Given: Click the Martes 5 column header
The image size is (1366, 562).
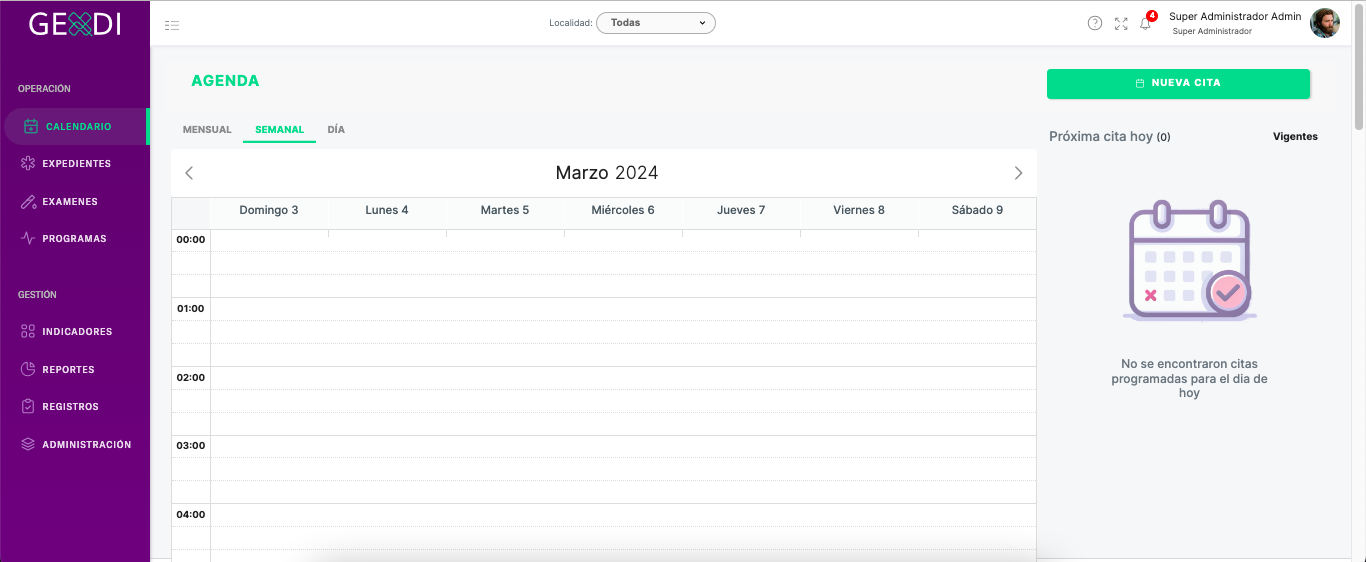Looking at the screenshot, I should (x=505, y=210).
